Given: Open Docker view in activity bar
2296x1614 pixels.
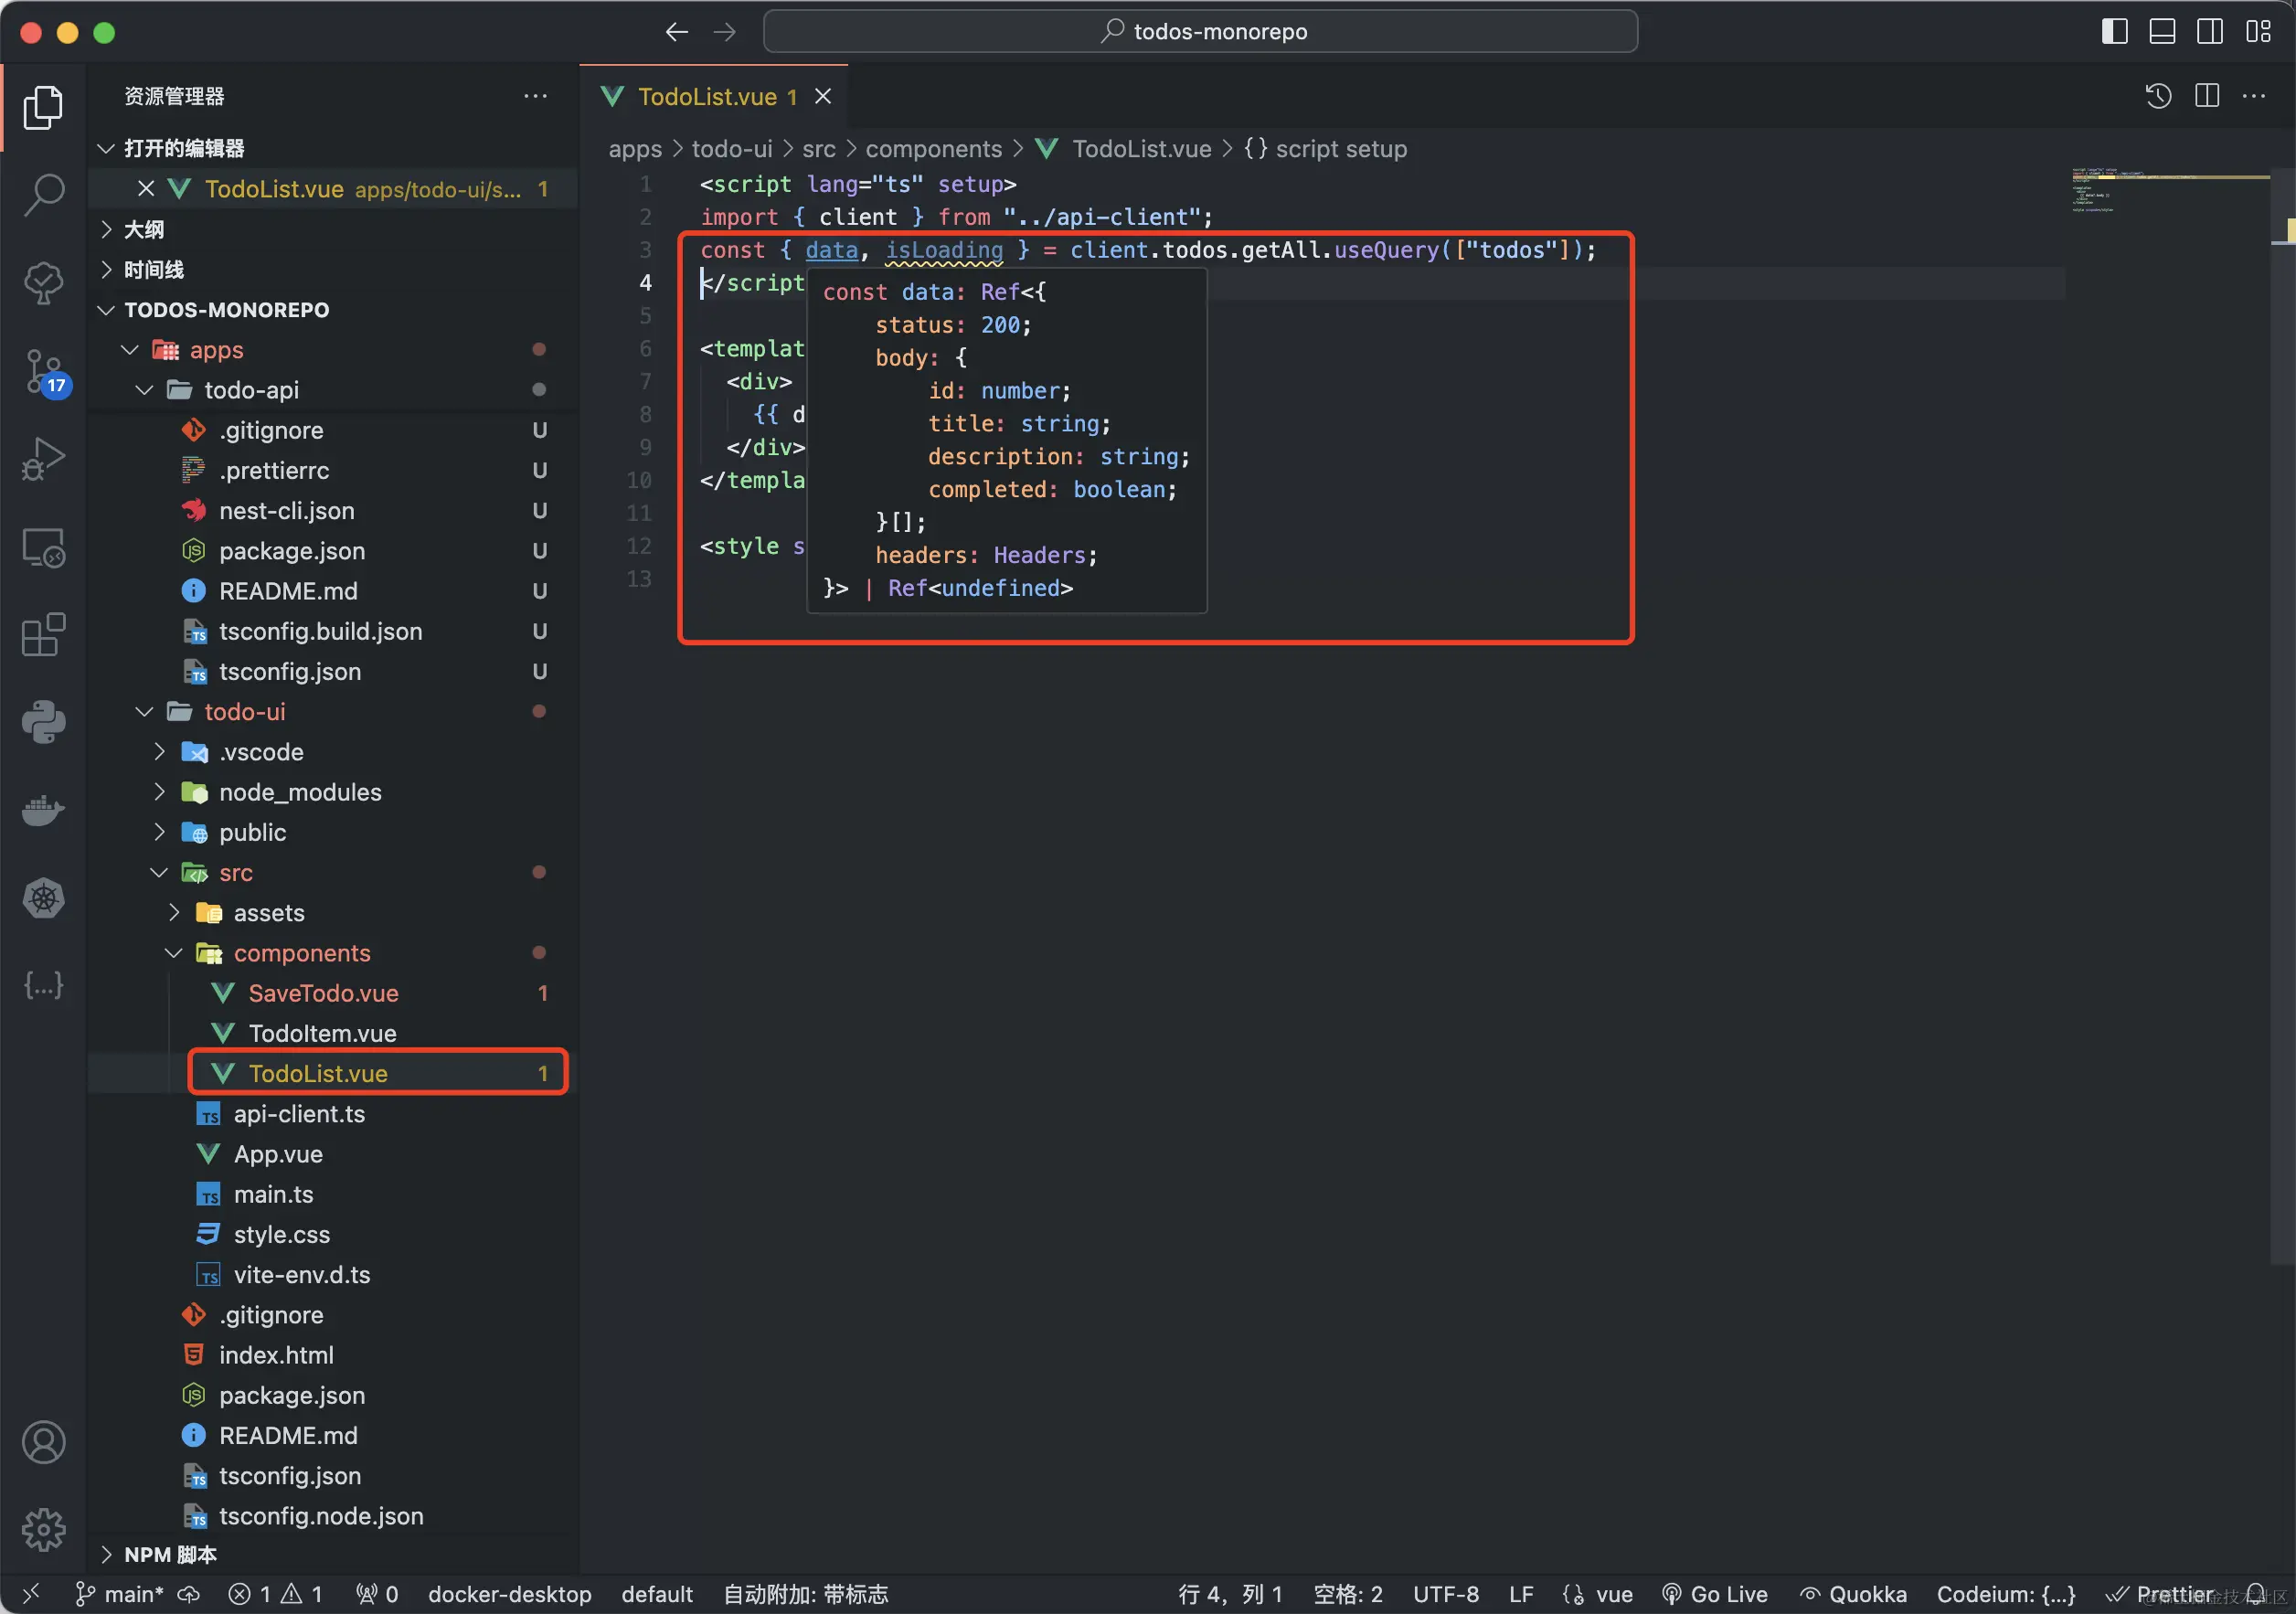Looking at the screenshot, I should [43, 810].
